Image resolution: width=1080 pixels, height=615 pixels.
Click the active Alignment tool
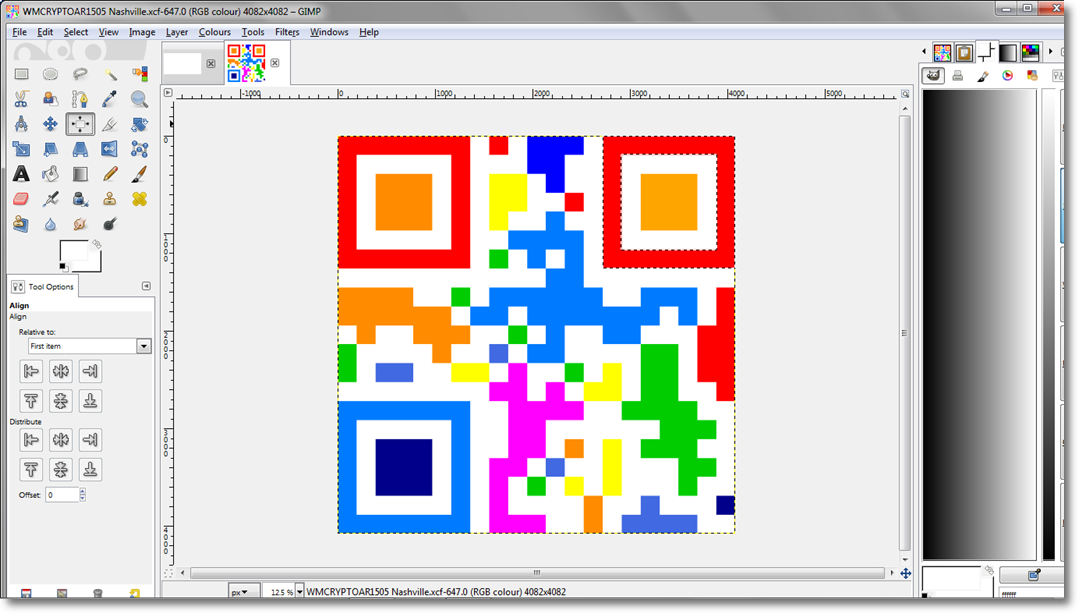click(x=80, y=124)
